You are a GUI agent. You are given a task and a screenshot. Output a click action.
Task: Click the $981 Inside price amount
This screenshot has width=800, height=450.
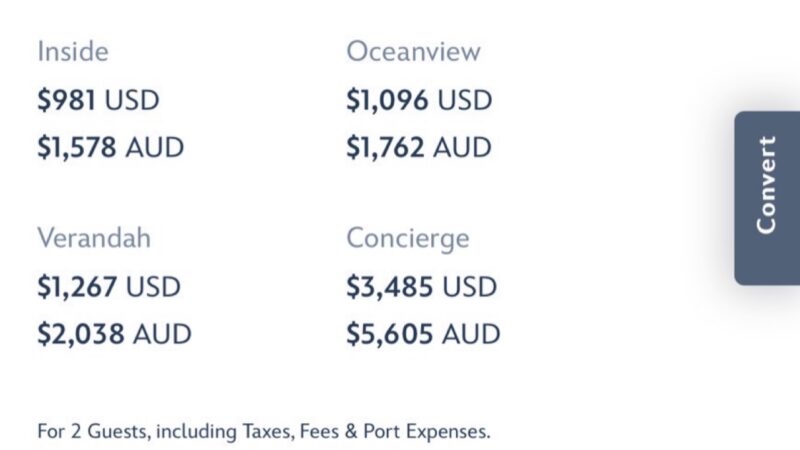(67, 100)
